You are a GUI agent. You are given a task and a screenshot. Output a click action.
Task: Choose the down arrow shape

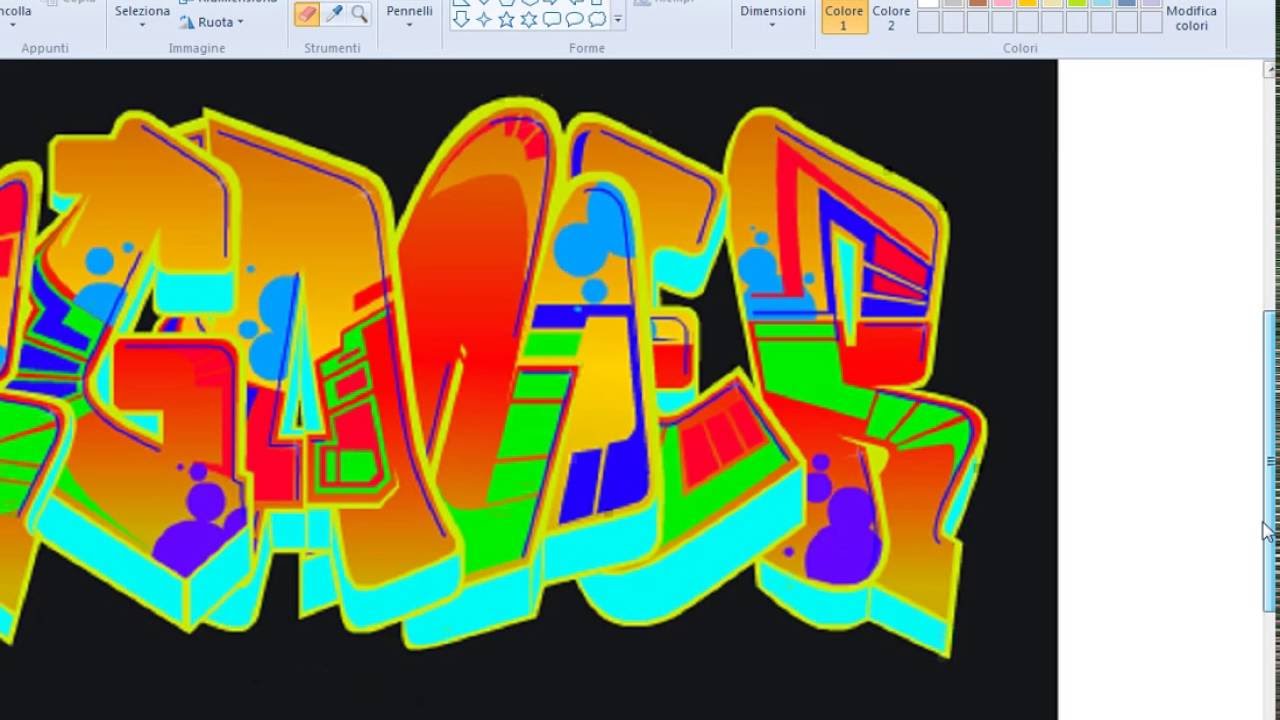point(461,19)
